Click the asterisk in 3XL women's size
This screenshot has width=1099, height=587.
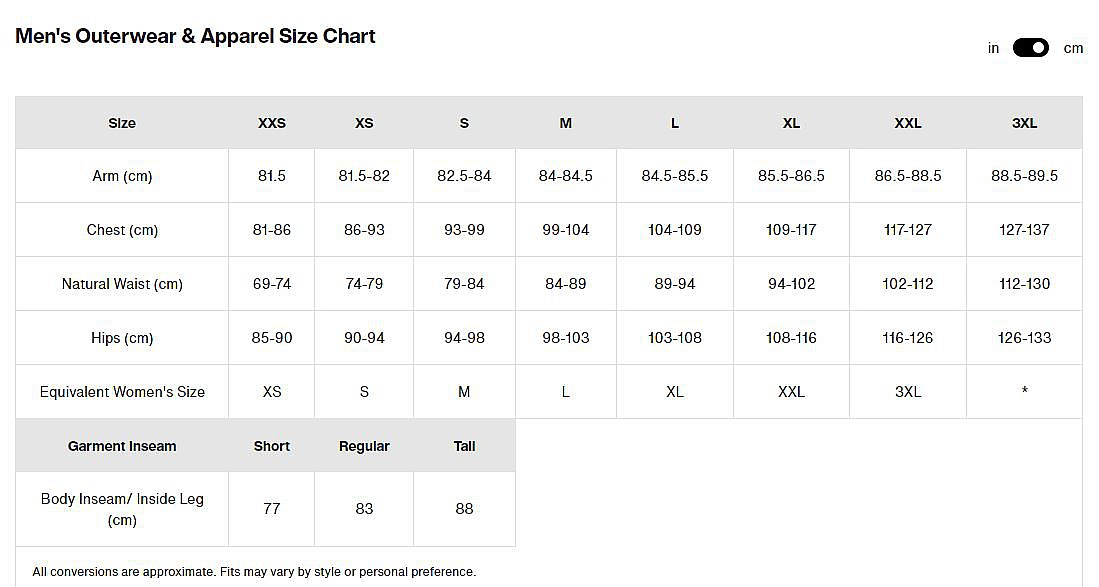click(x=1024, y=391)
